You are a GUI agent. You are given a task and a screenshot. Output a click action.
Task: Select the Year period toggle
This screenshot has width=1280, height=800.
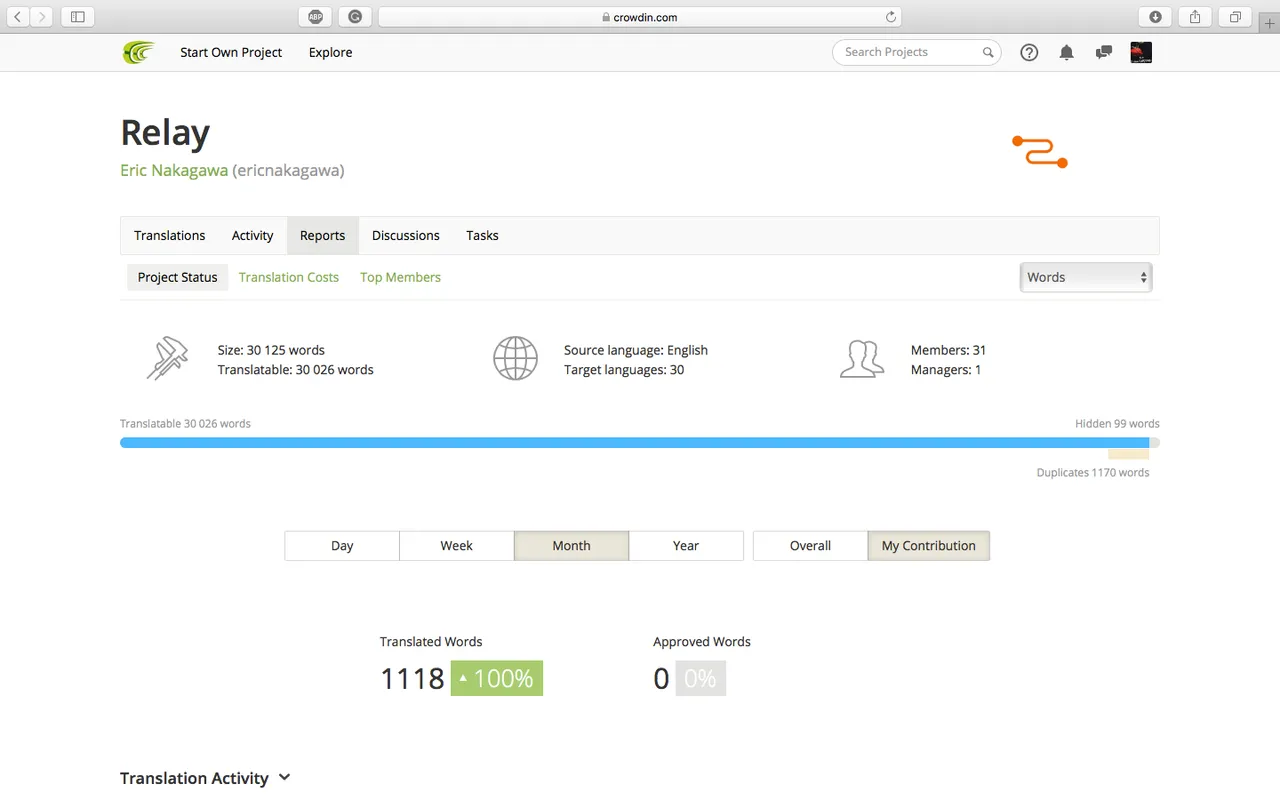click(686, 545)
